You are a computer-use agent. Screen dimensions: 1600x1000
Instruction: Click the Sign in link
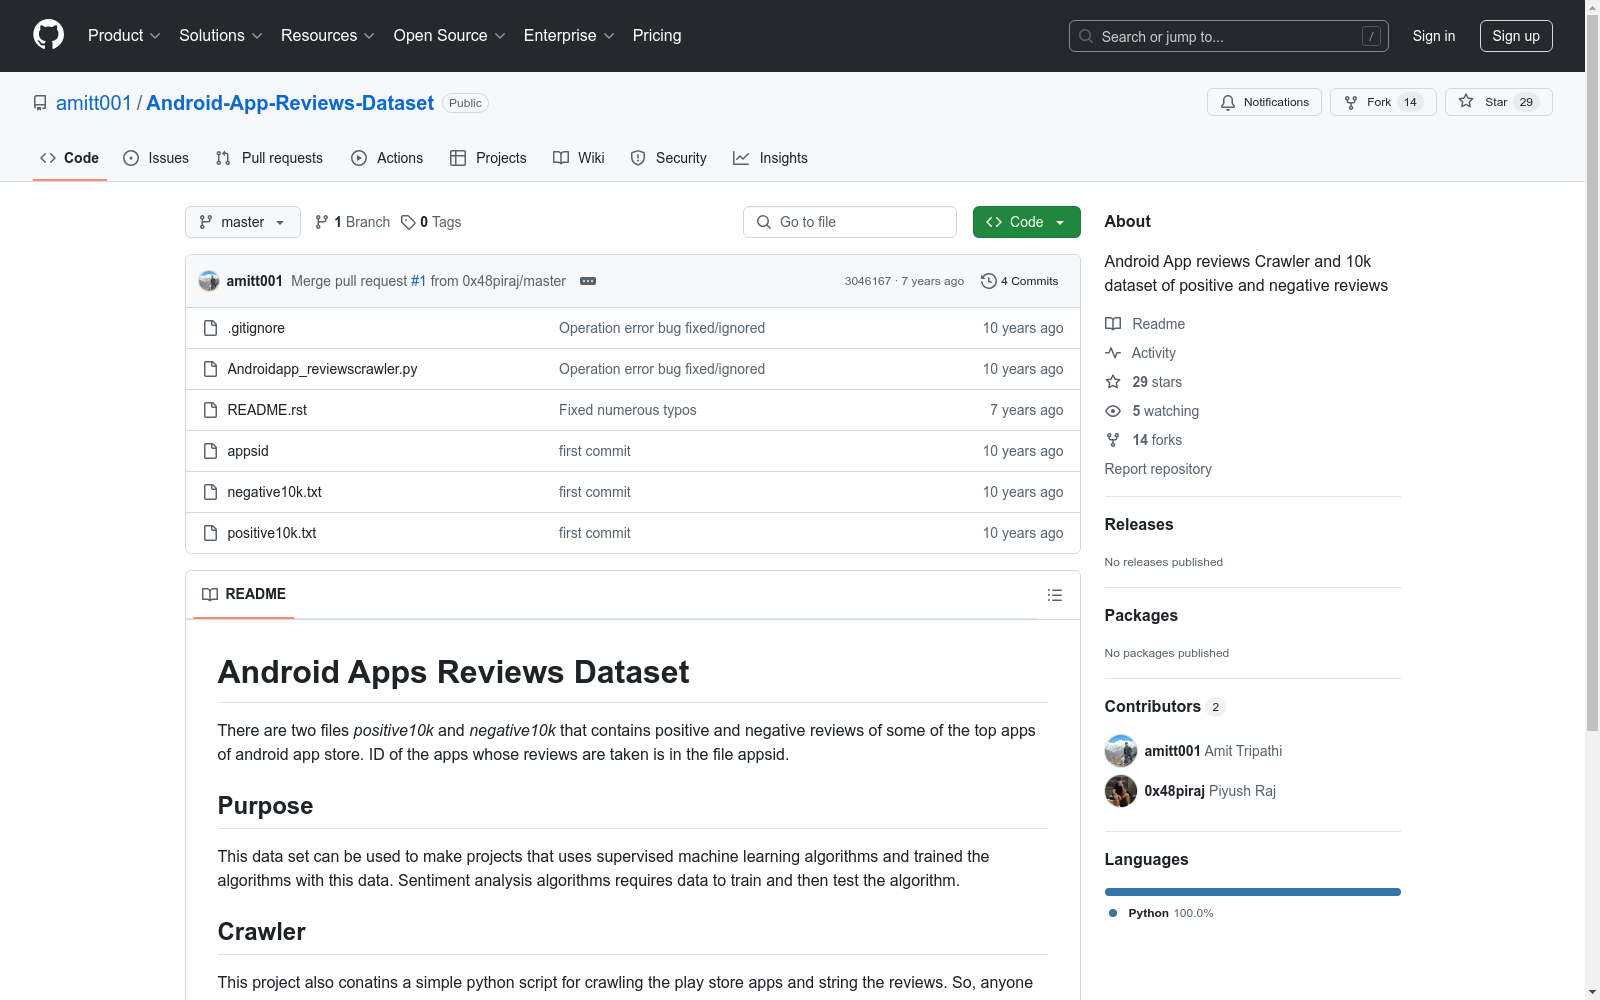point(1434,36)
